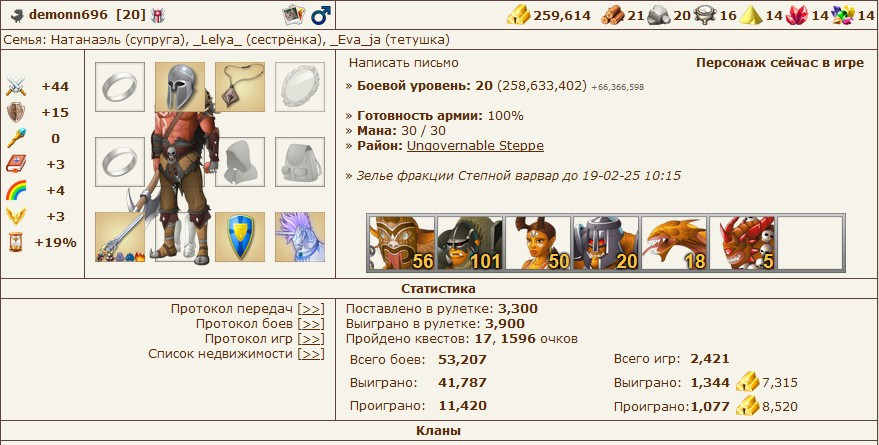Viewport: 879px width, 445px height.
Task: Click the blue shield equipment slot
Action: pos(240,237)
